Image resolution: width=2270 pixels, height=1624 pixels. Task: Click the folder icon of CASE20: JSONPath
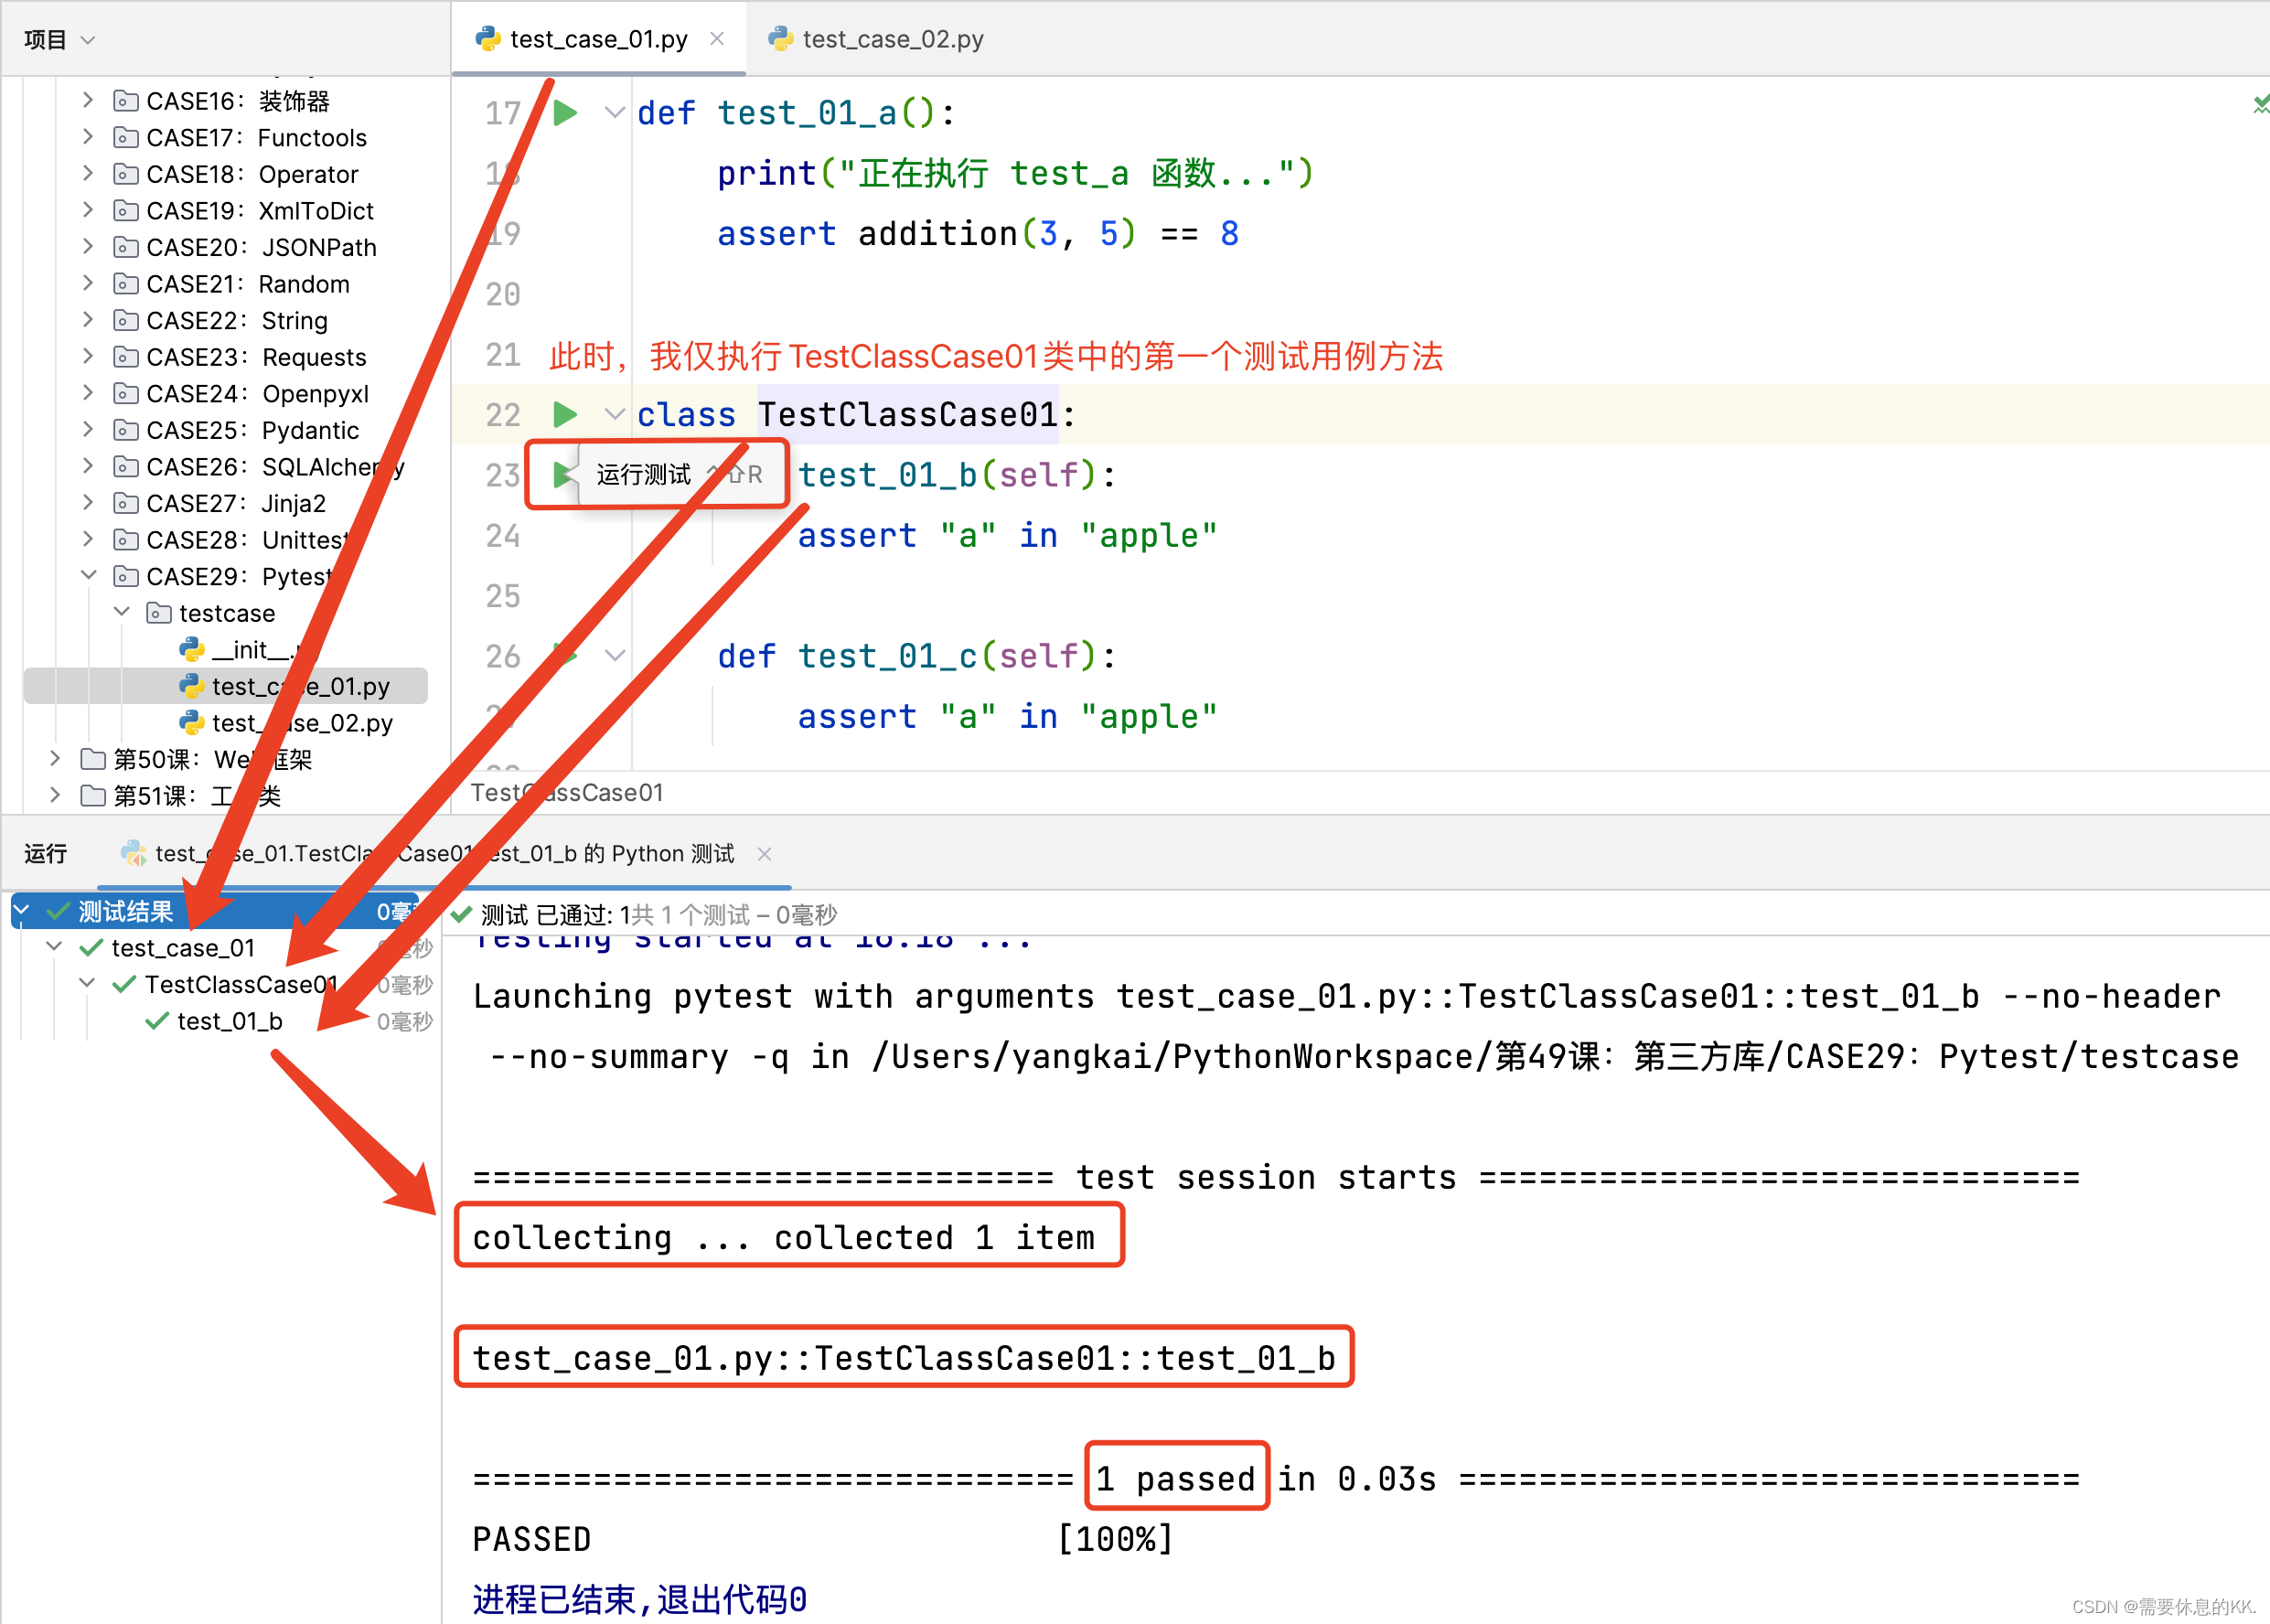click(125, 247)
